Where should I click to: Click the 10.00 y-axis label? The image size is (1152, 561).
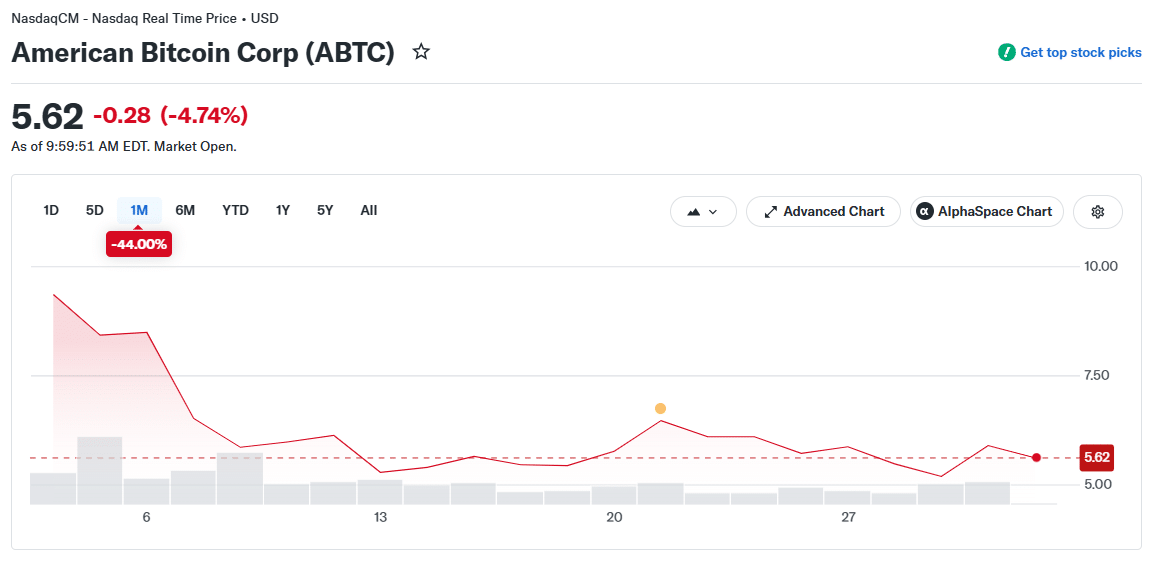tap(1101, 266)
